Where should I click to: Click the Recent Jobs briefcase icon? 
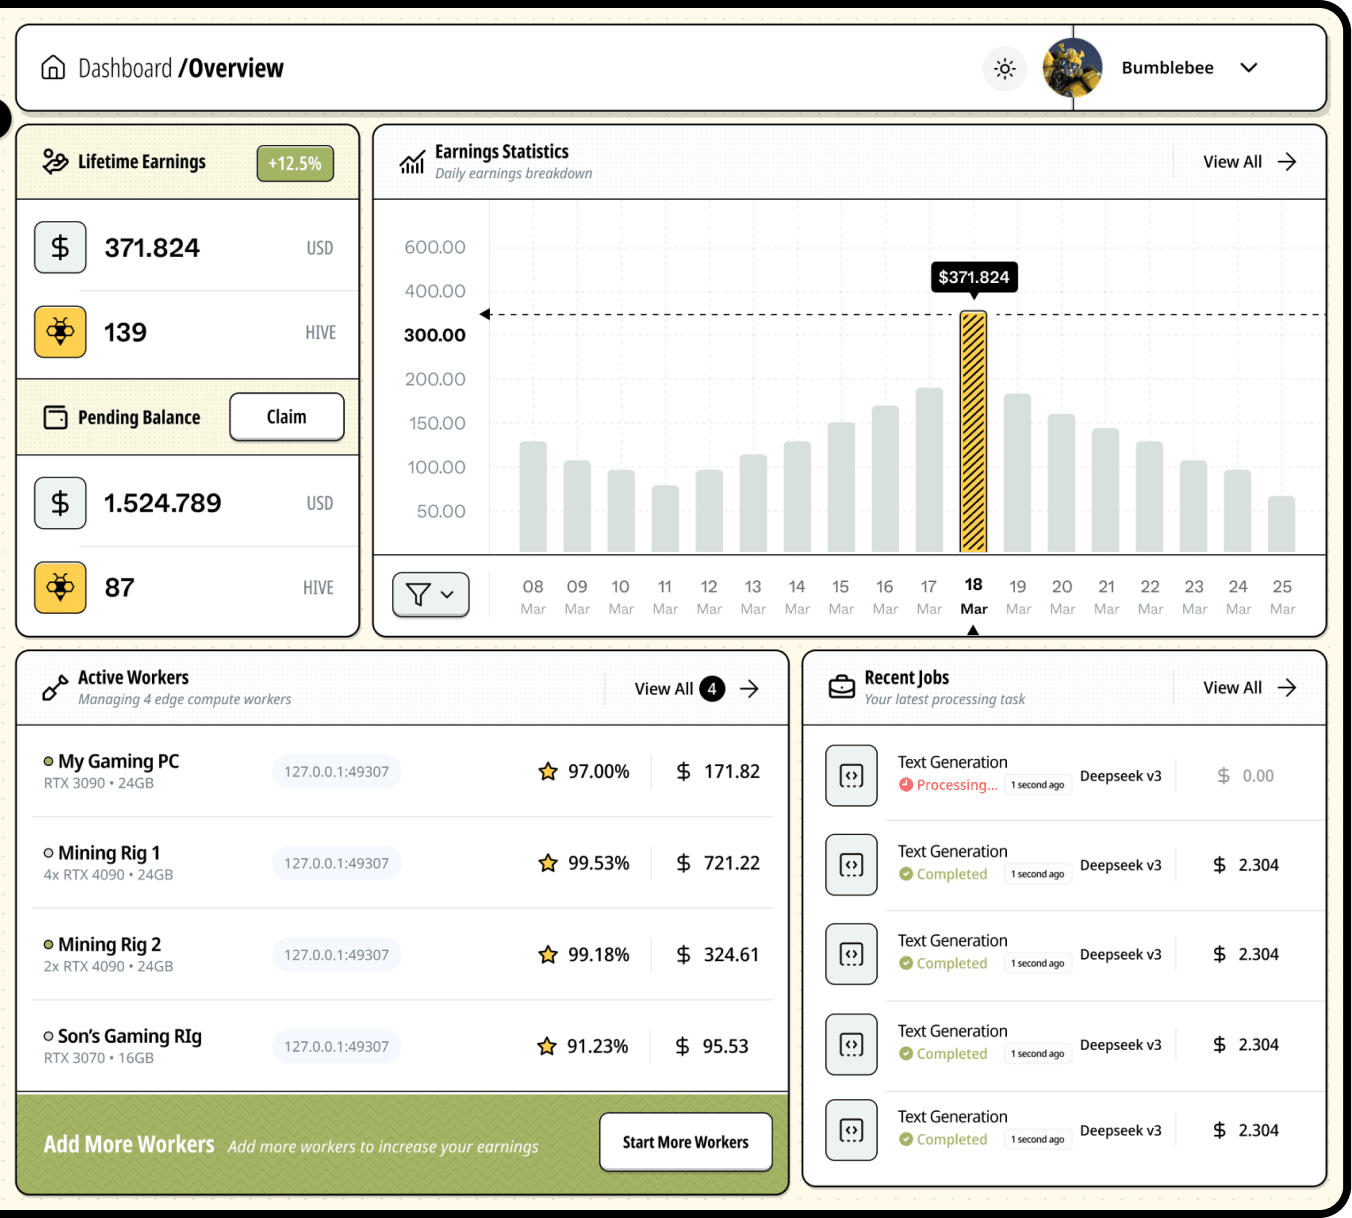(842, 687)
